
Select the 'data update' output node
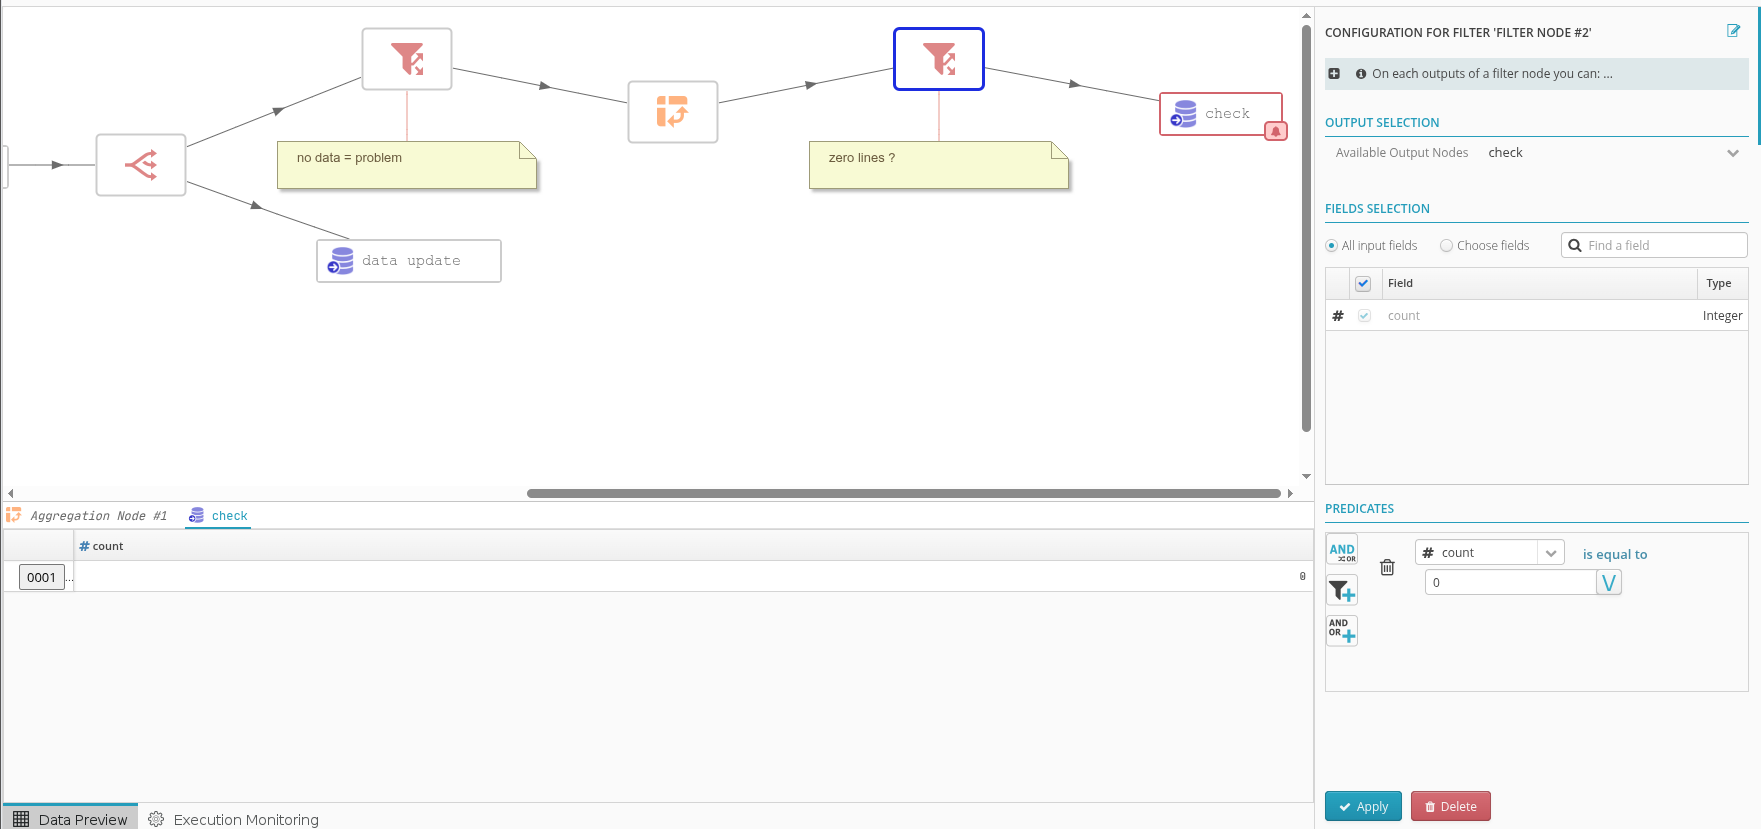409,261
